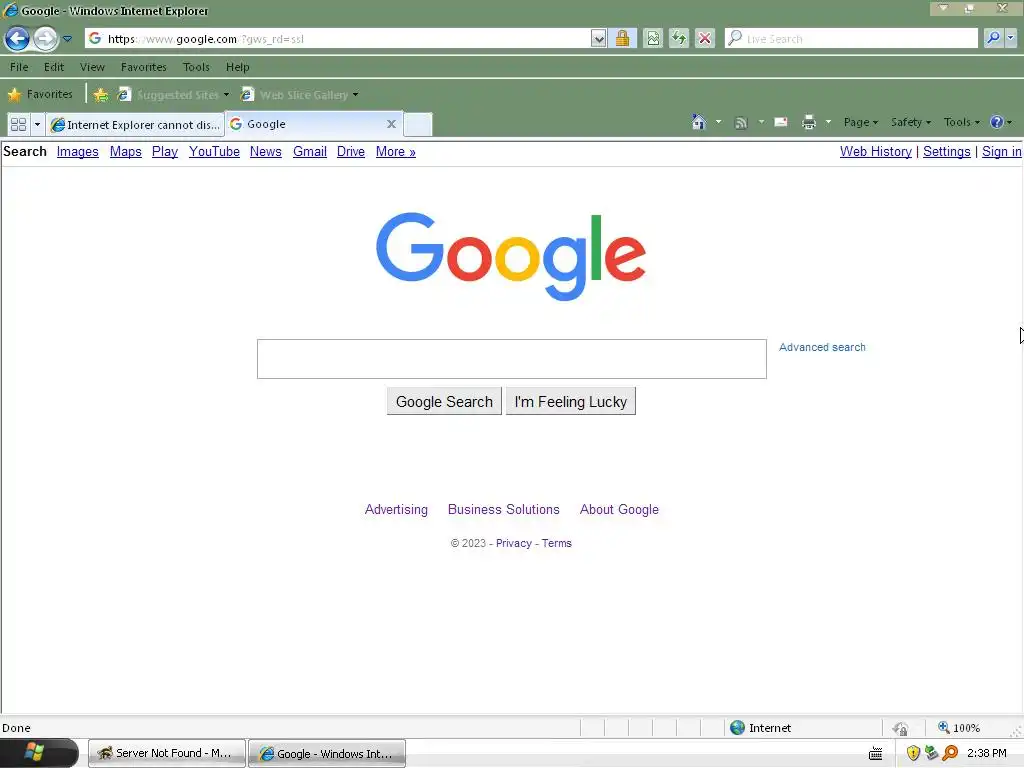Open the News link

point(266,152)
